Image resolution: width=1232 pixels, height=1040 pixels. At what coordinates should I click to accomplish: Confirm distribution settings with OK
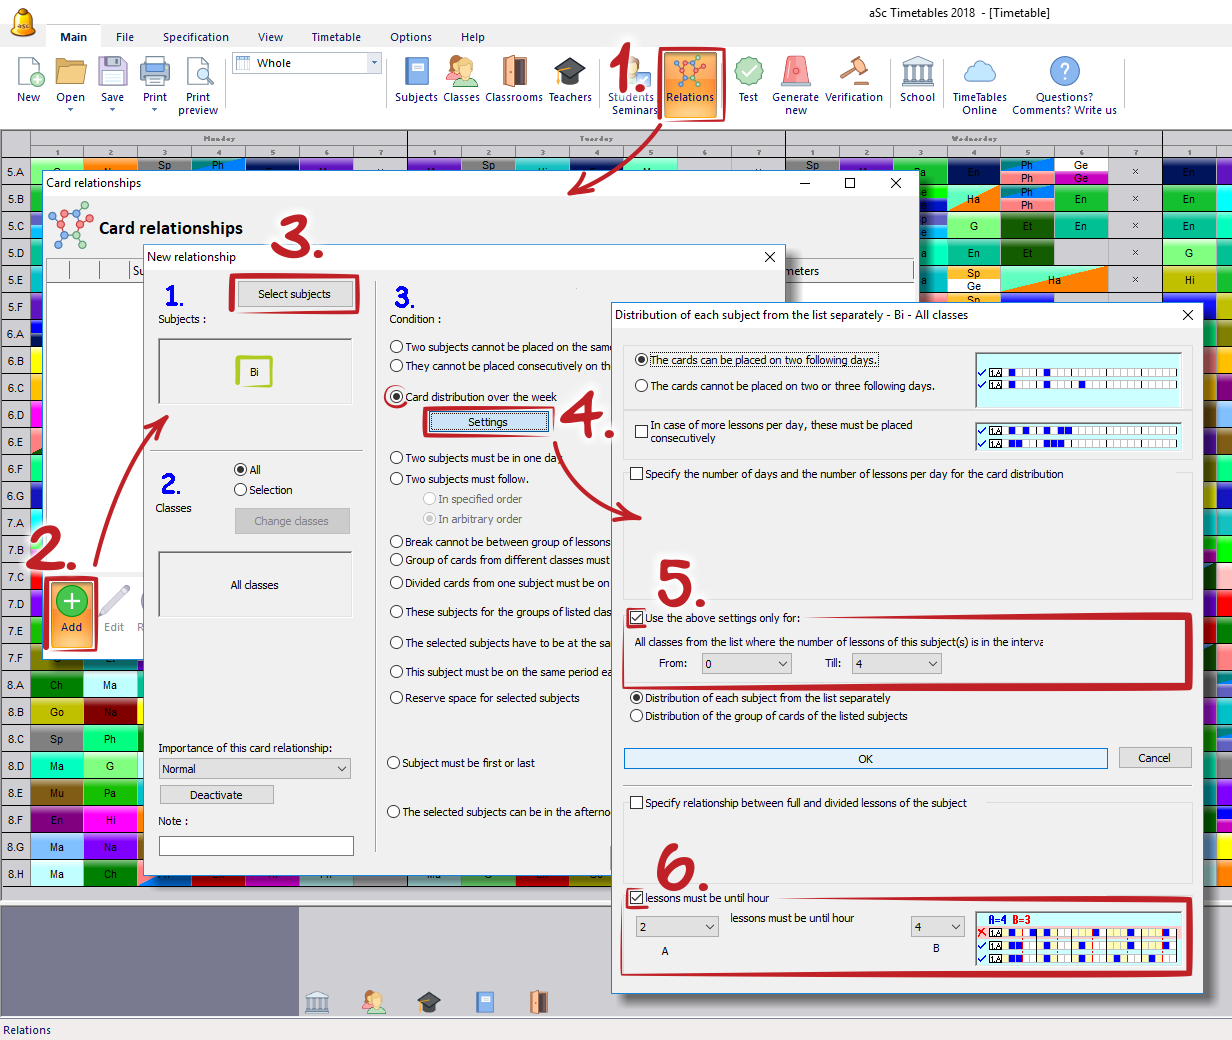pos(865,759)
